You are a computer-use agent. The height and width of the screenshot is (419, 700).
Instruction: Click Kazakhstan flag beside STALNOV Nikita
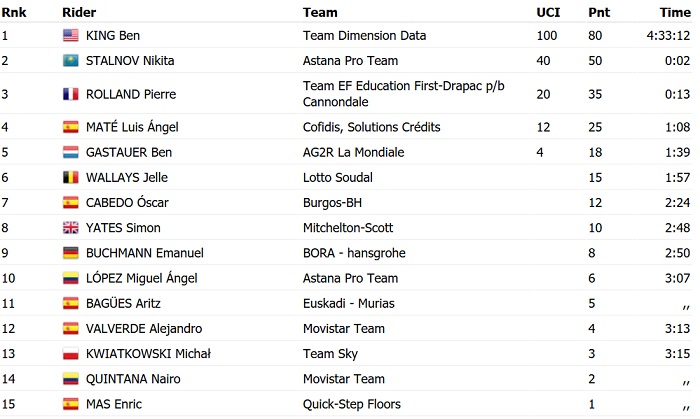70,61
